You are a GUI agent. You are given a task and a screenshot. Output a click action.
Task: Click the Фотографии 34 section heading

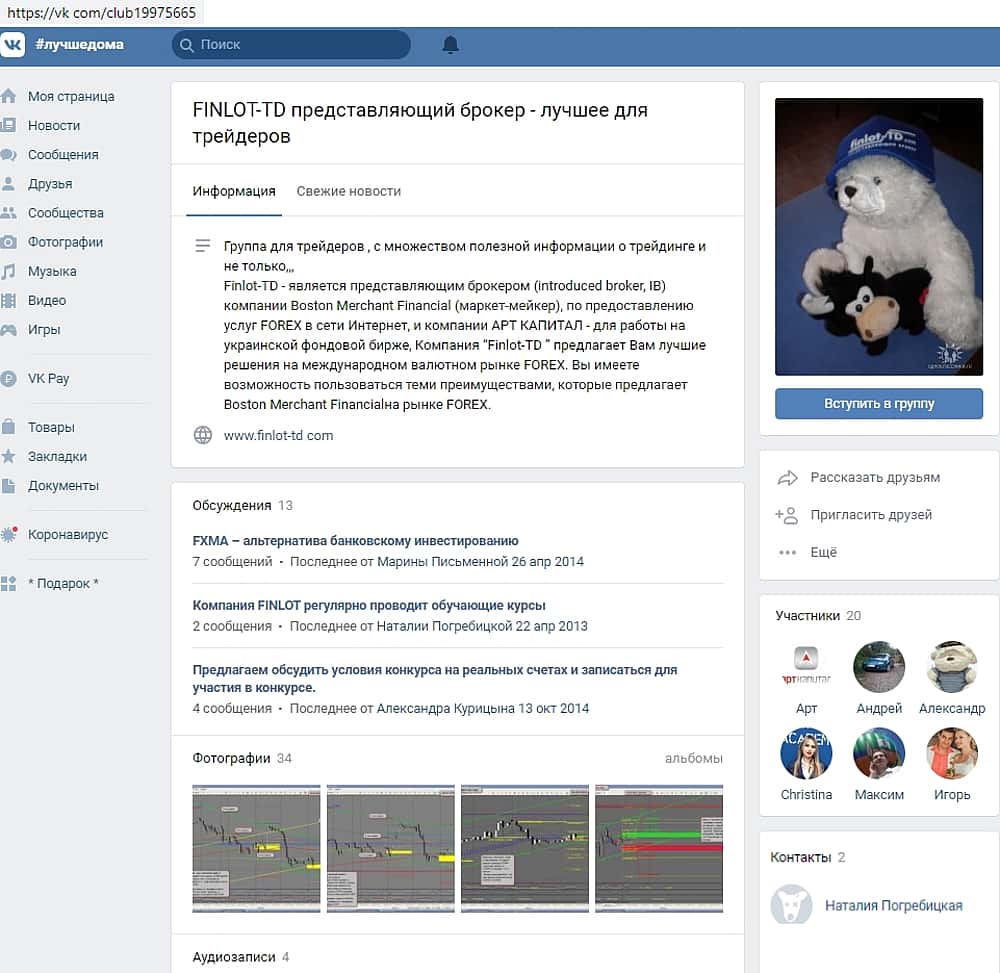point(242,758)
